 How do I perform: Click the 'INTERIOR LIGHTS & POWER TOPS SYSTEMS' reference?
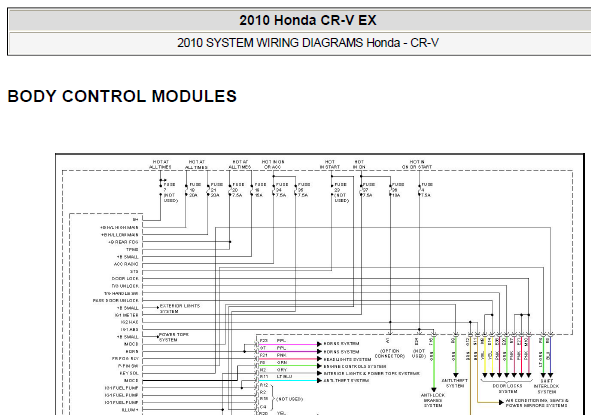tap(371, 374)
